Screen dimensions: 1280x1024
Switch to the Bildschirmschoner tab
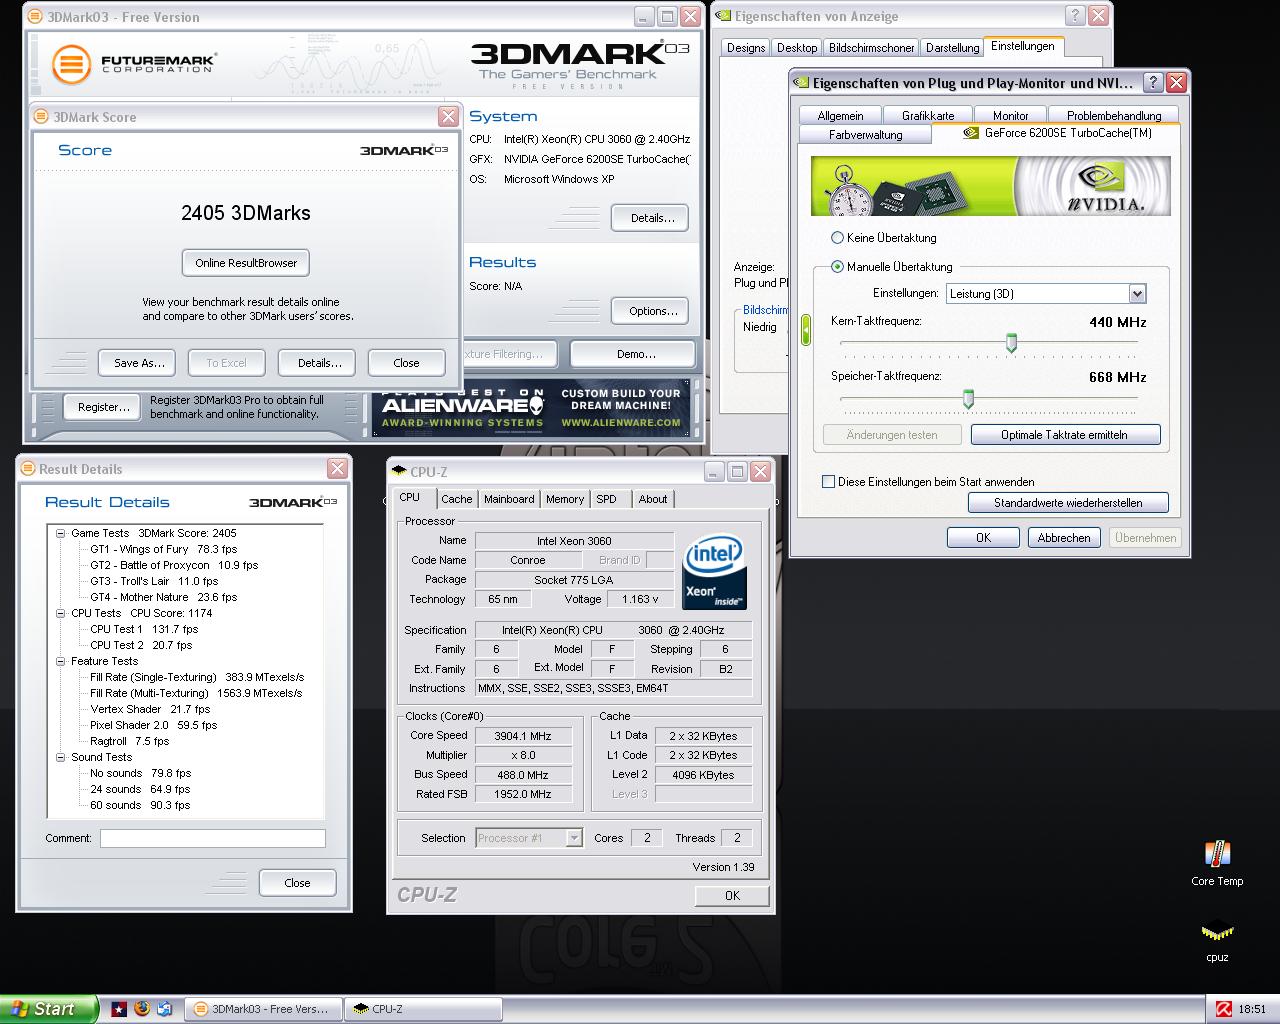(x=872, y=48)
